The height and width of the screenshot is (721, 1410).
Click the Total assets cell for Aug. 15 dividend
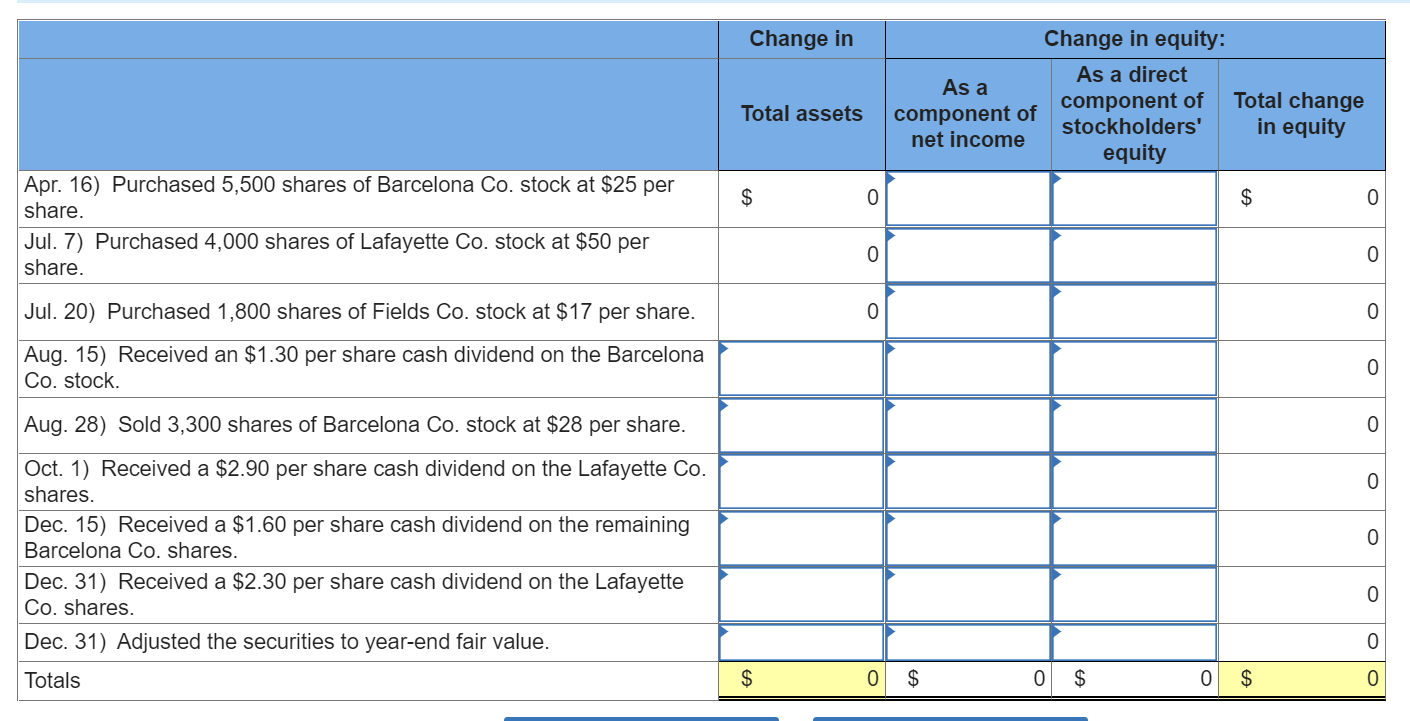[x=800, y=368]
